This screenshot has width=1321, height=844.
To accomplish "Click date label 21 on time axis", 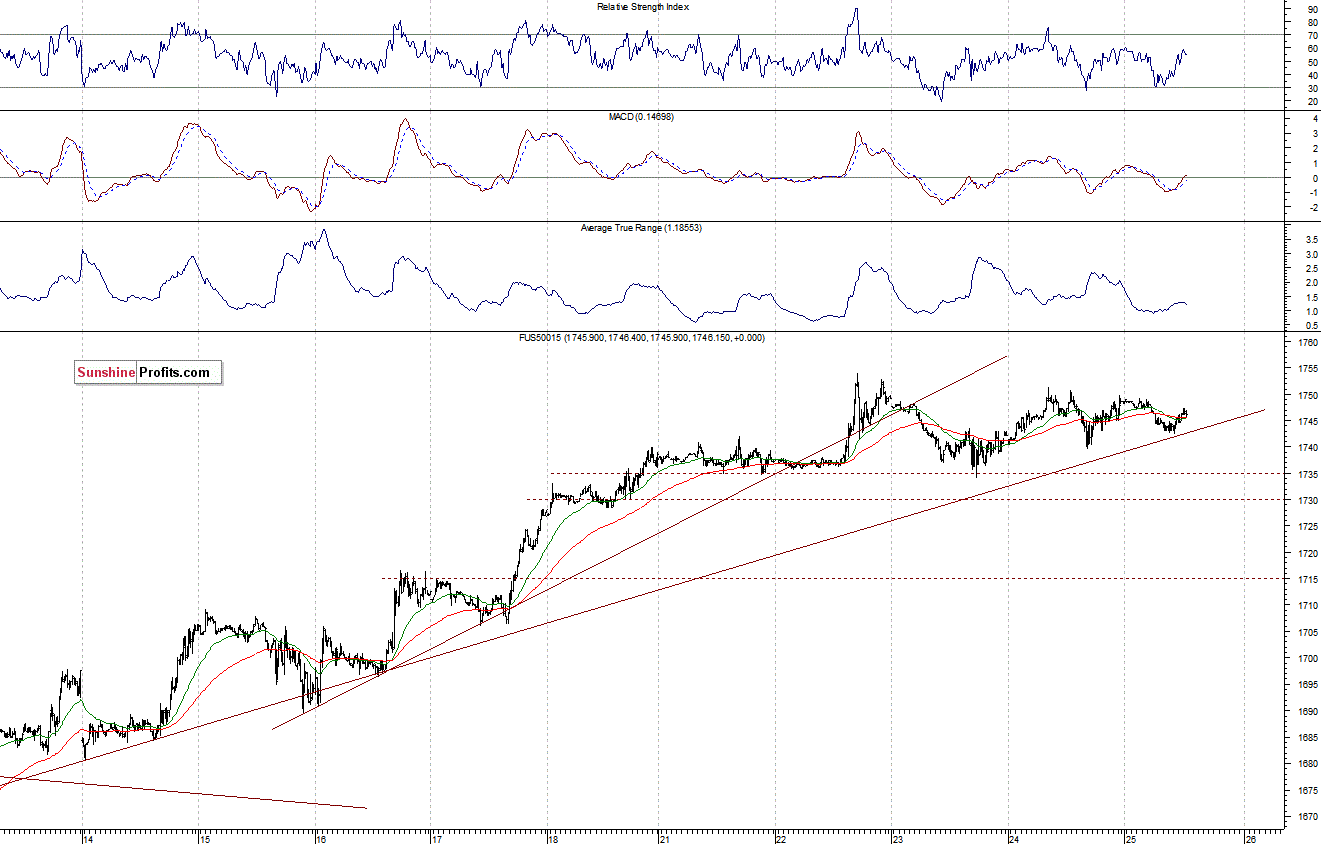I will [x=665, y=838].
